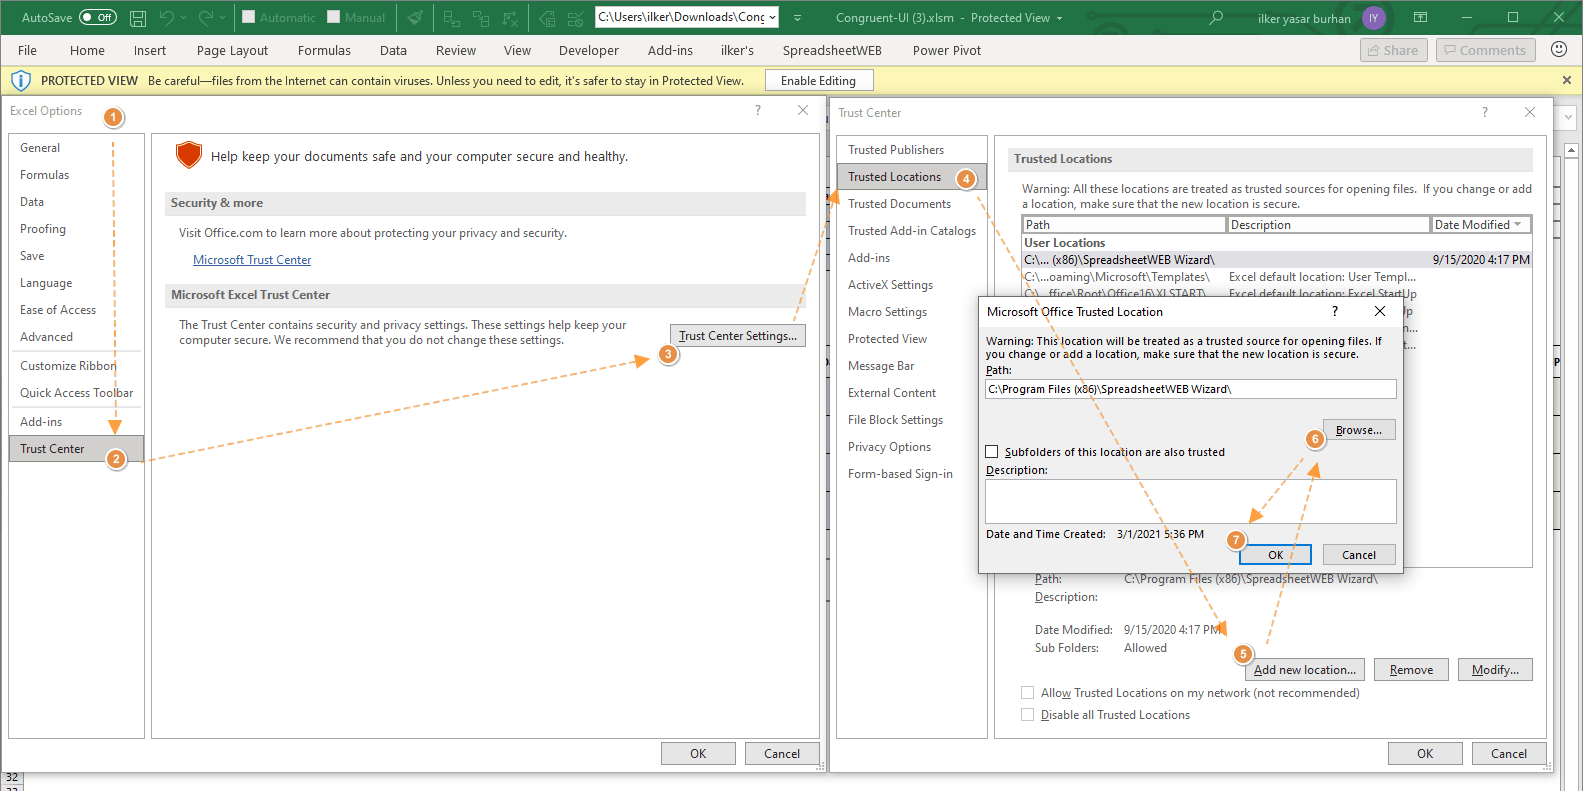This screenshot has height=791, width=1583.
Task: Open the file path dropdown in title bar
Action: coord(772,17)
